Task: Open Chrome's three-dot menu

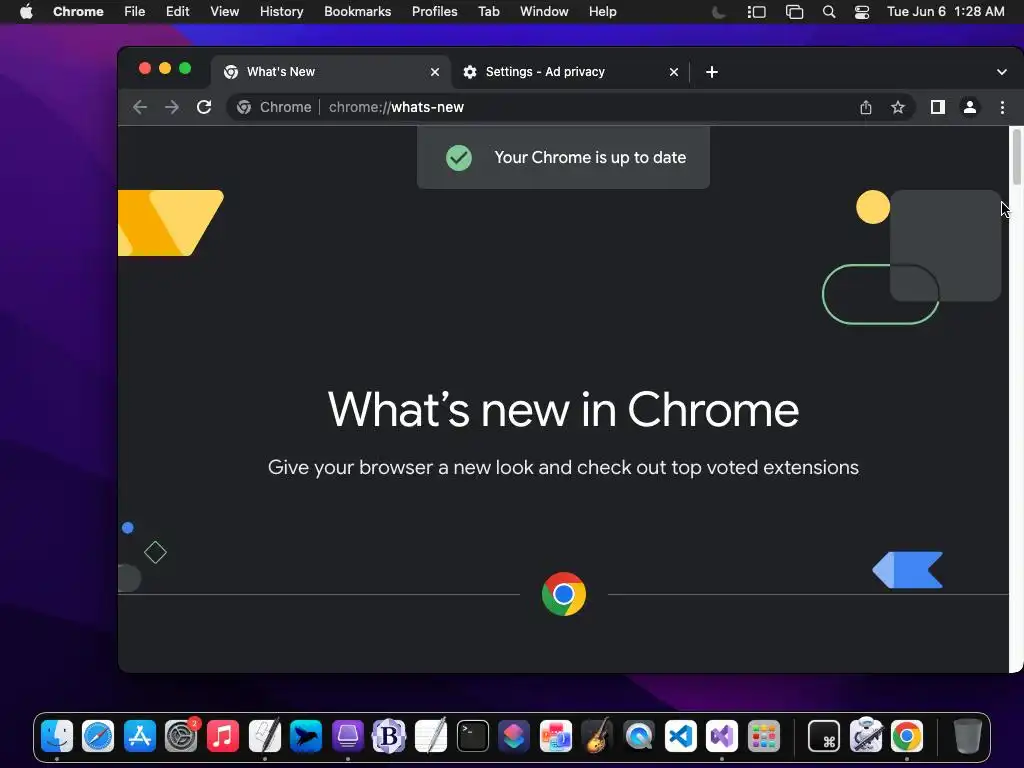Action: [1002, 107]
